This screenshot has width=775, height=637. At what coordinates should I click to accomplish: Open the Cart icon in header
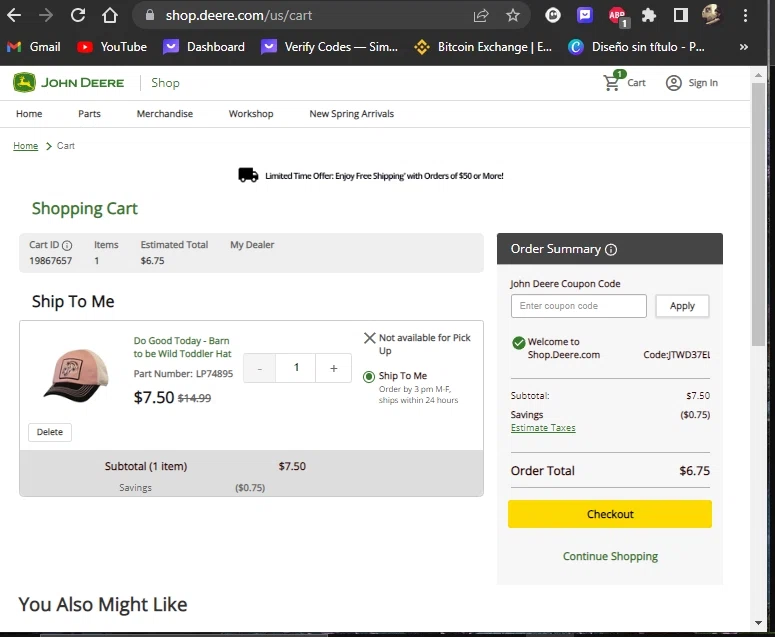(x=624, y=82)
